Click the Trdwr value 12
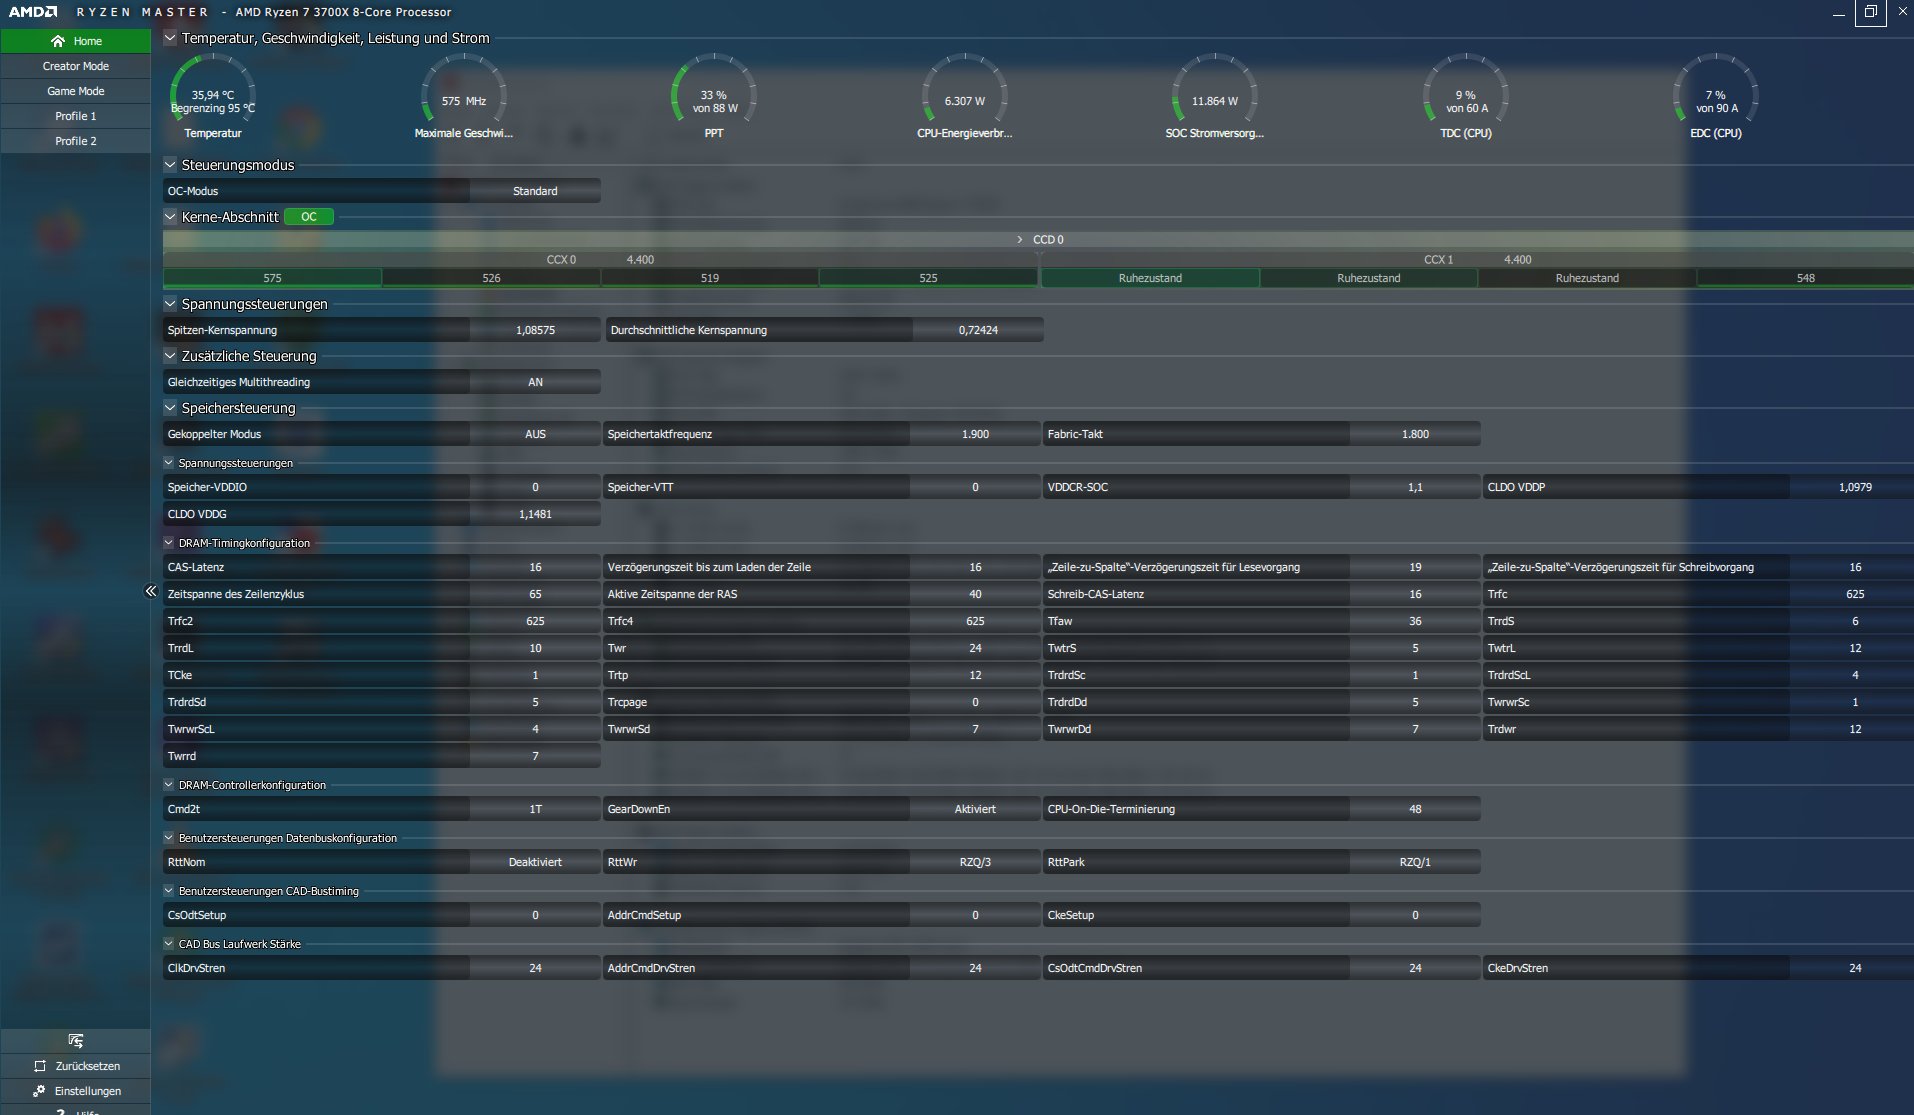Screen dimensions: 1914x1115 pos(1852,729)
